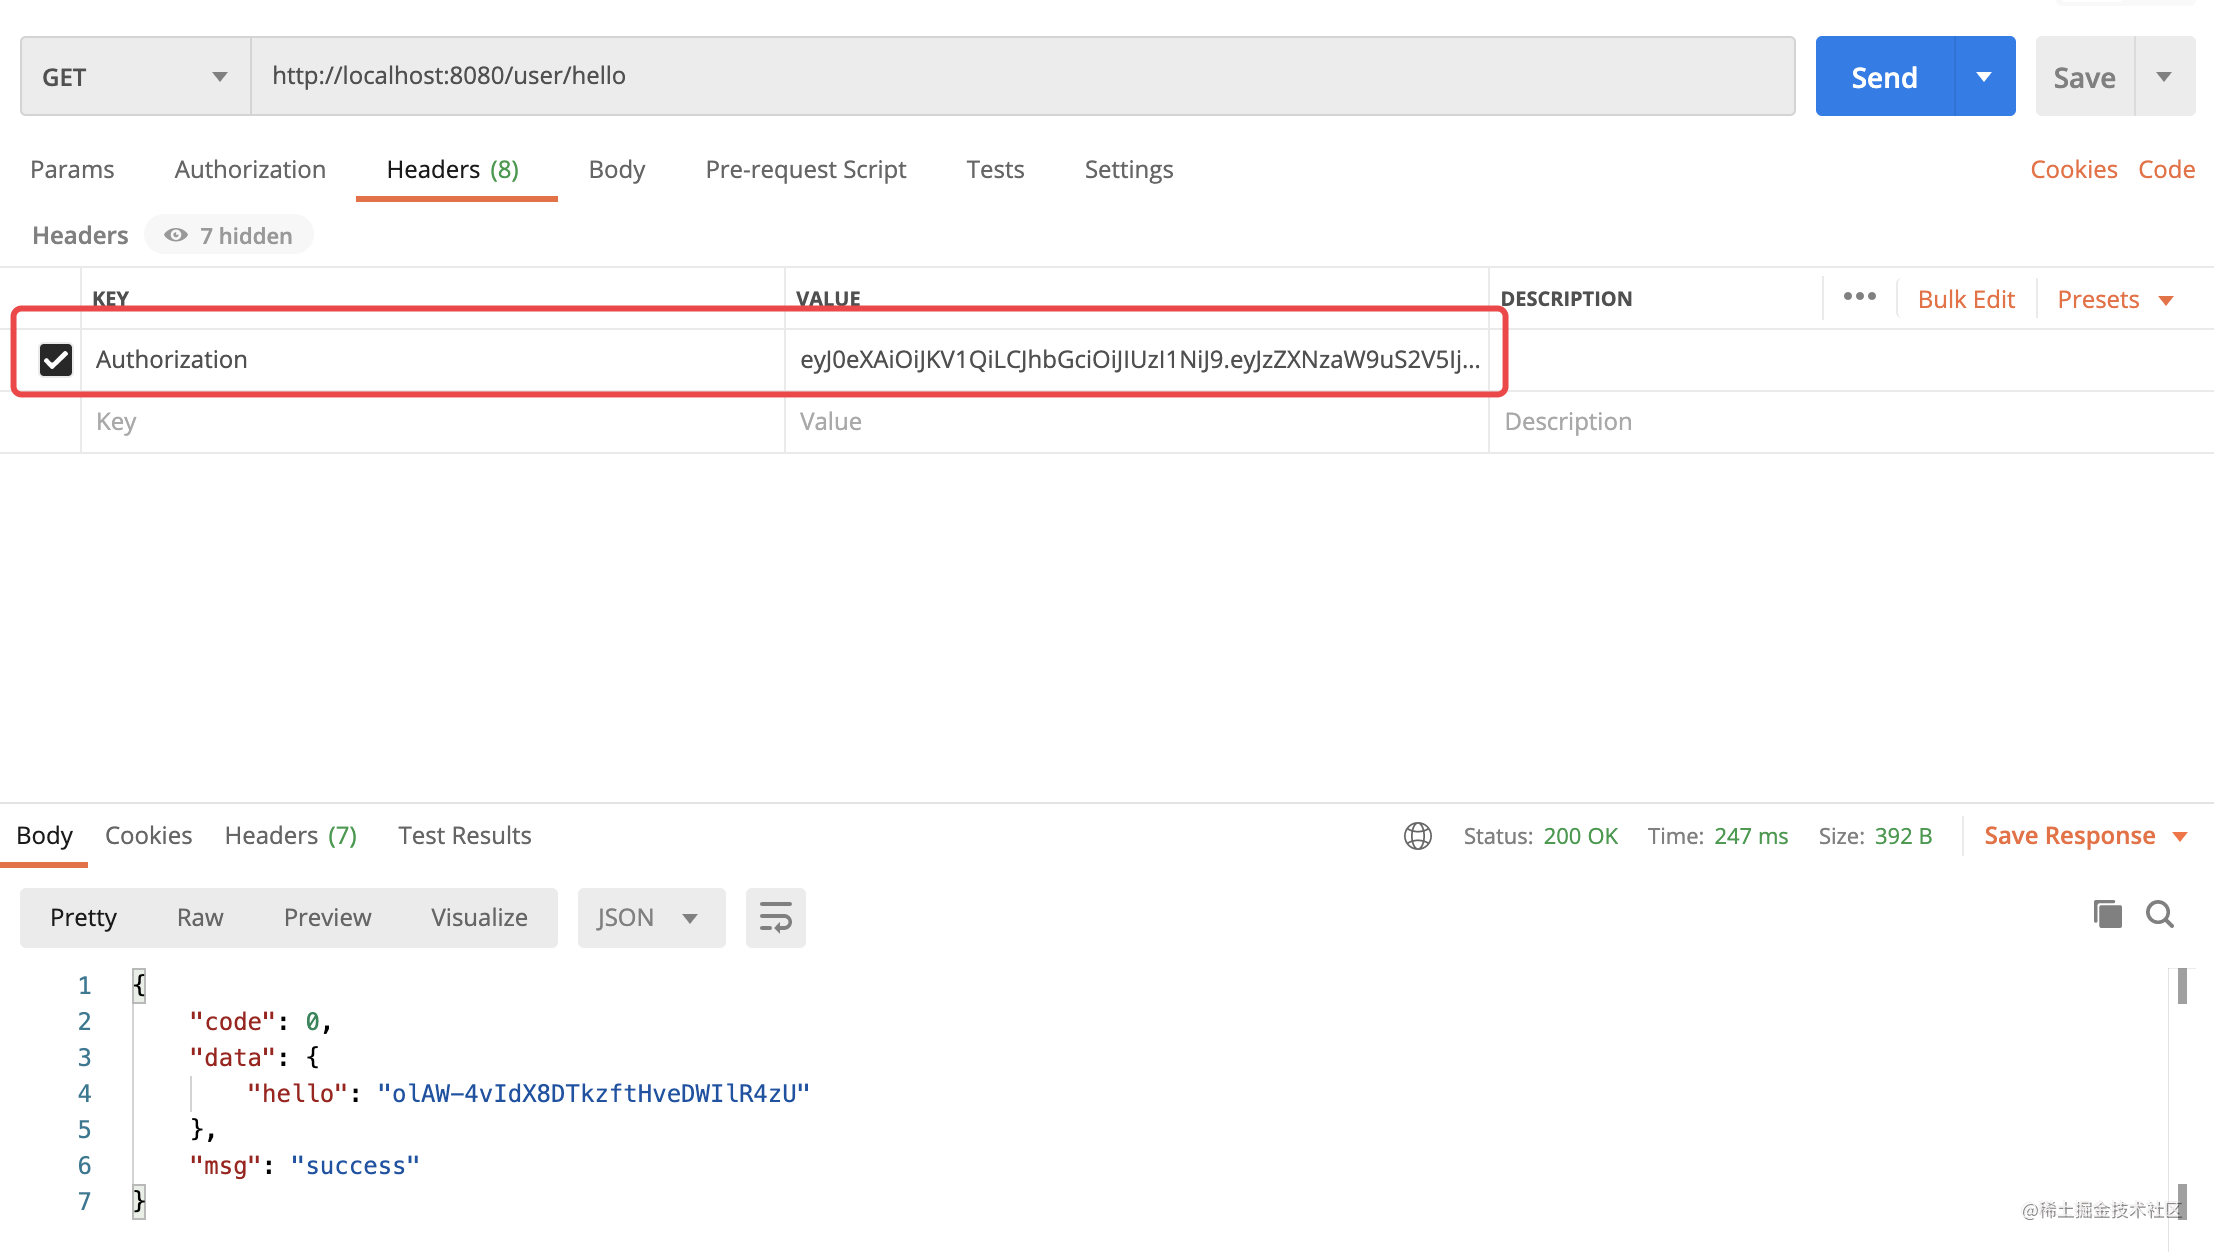This screenshot has height=1252, width=2214.
Task: Click the blue Send button
Action: [x=1884, y=77]
